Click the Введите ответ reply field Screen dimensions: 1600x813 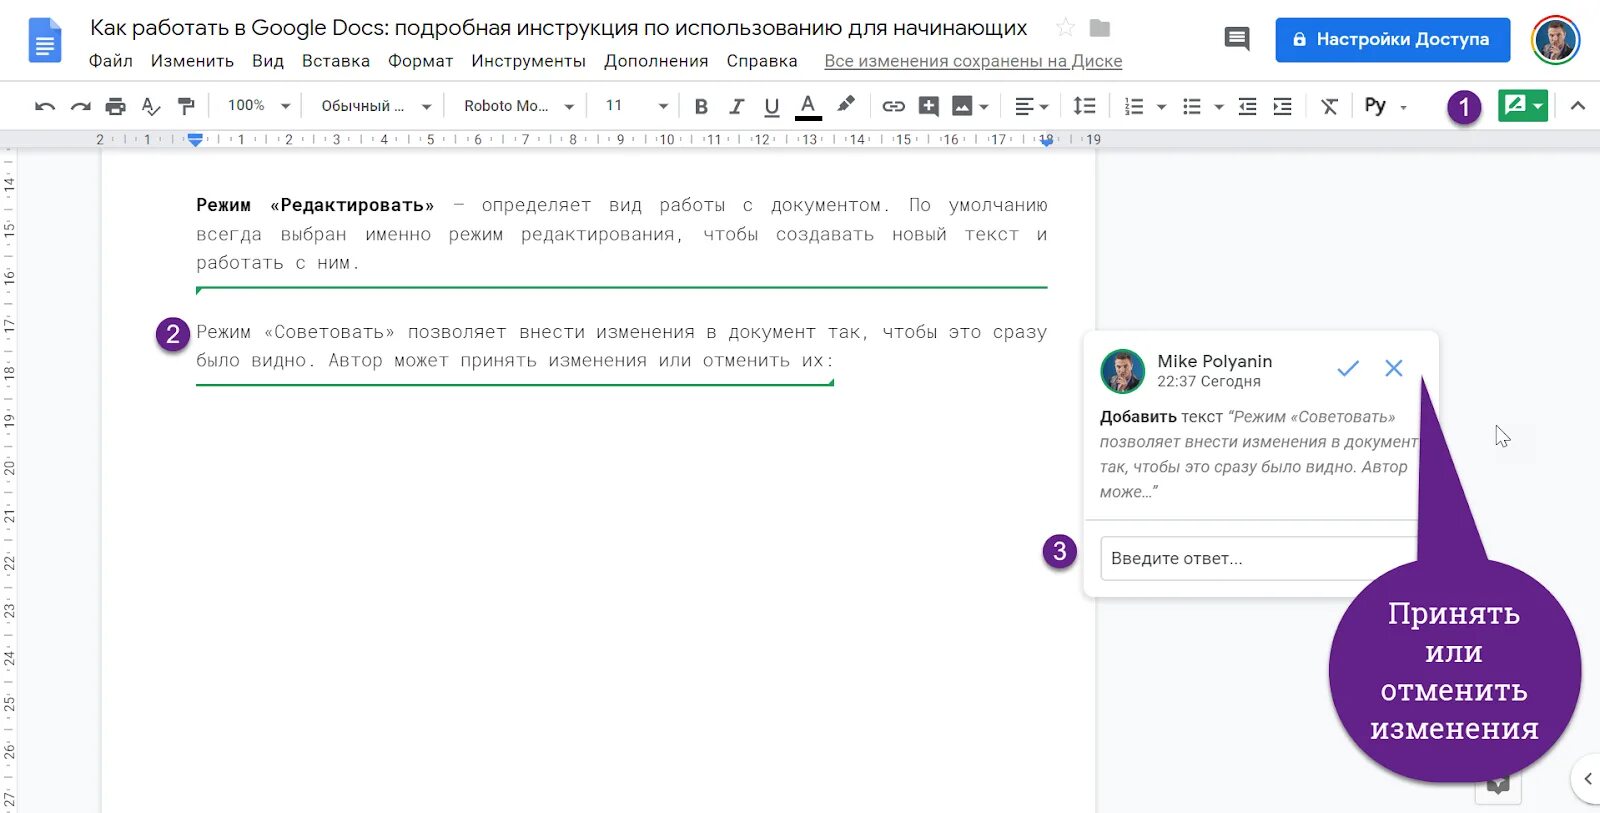click(x=1258, y=558)
